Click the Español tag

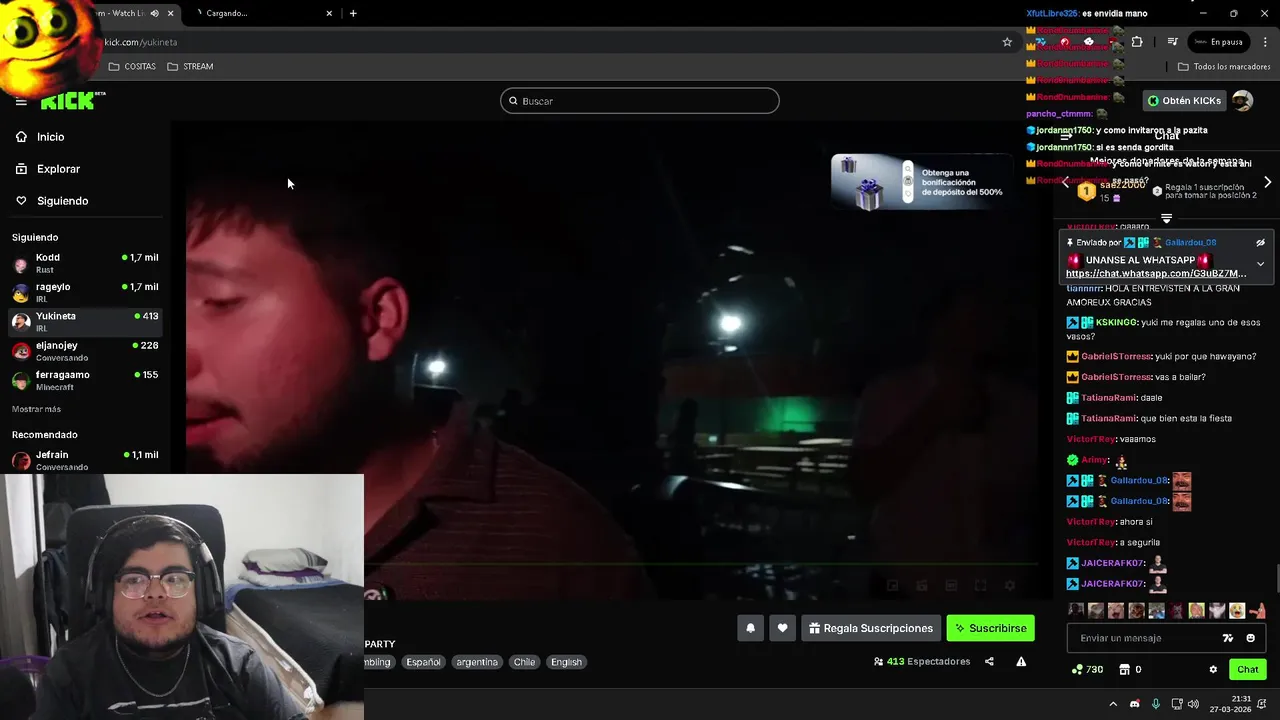[423, 662]
